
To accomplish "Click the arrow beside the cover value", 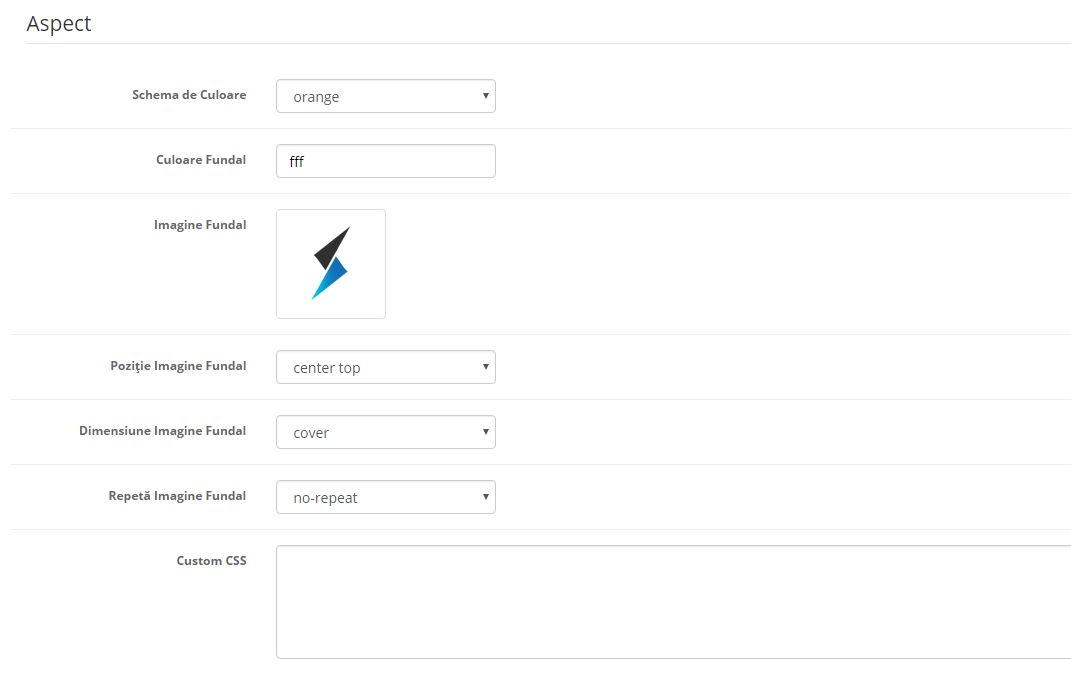I will pyautogui.click(x=485, y=433).
